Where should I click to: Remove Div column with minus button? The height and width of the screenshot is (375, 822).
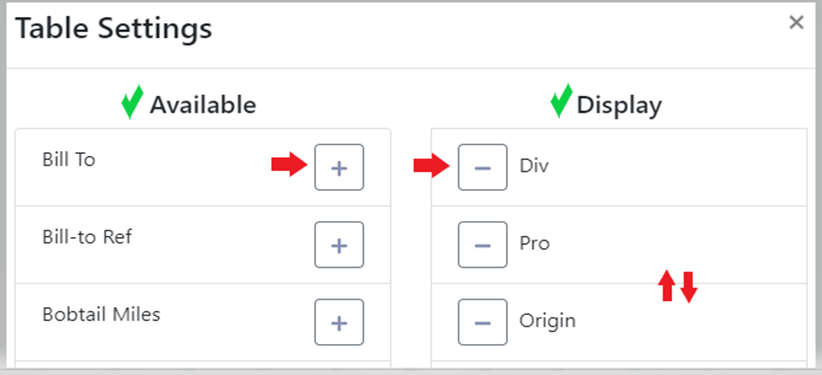tap(482, 167)
